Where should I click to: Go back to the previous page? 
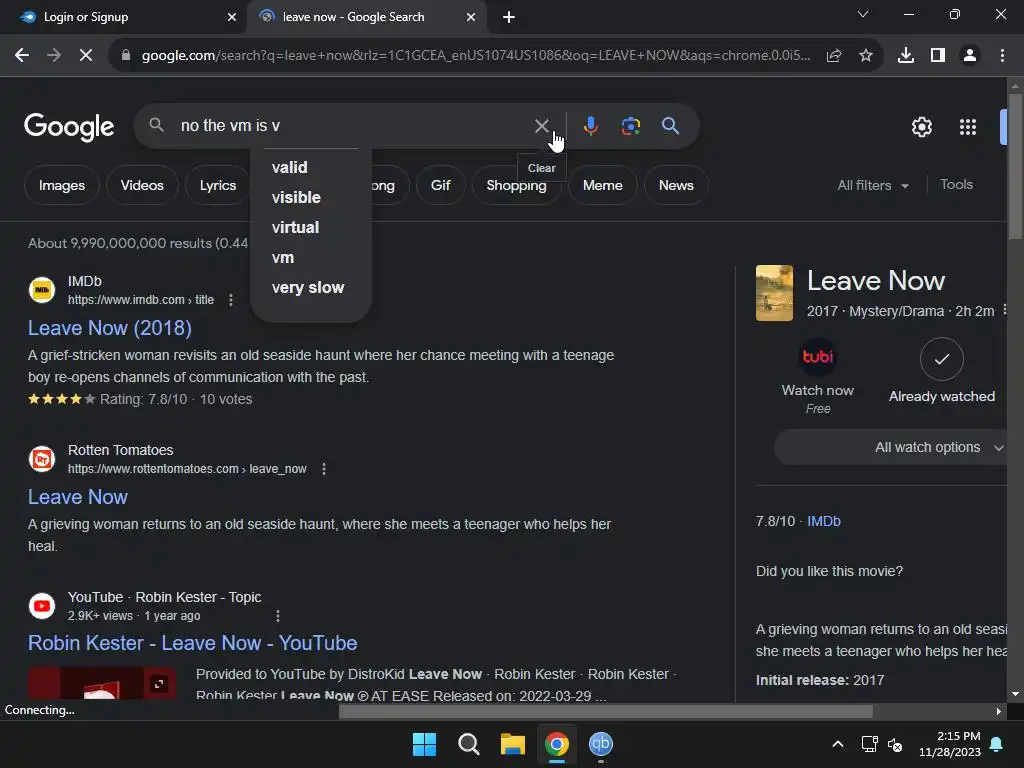click(22, 56)
